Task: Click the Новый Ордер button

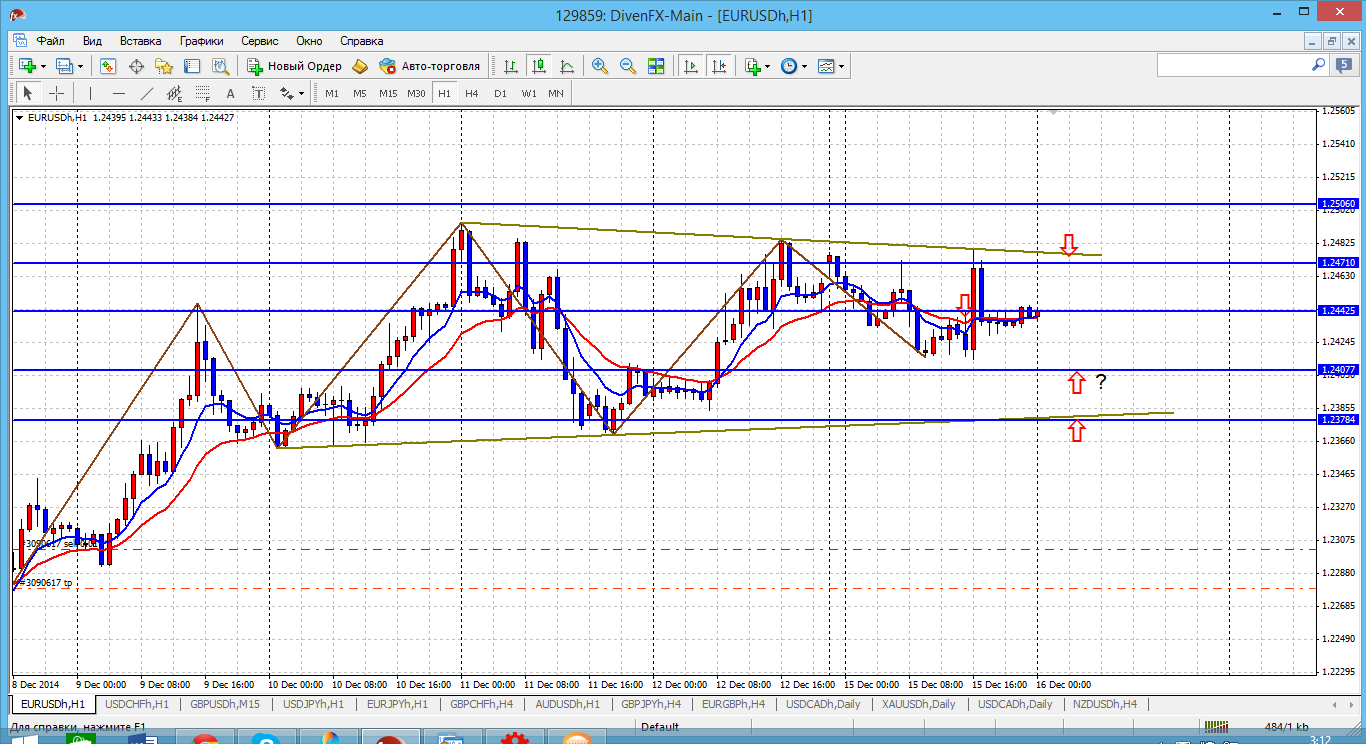Action: pyautogui.click(x=294, y=66)
